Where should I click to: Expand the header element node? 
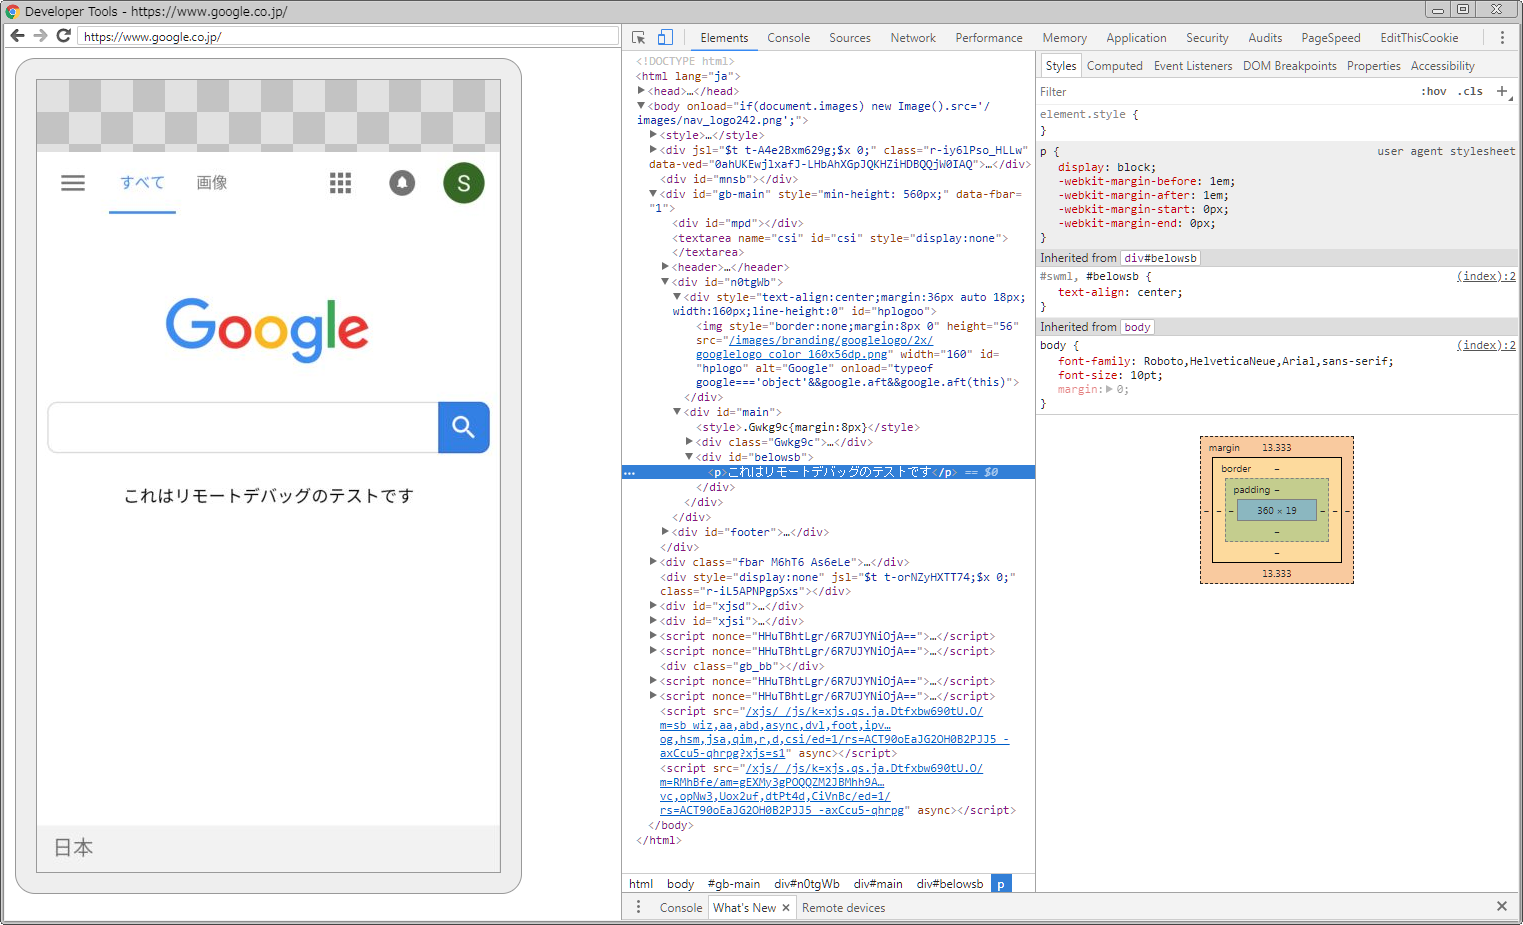[x=666, y=267]
